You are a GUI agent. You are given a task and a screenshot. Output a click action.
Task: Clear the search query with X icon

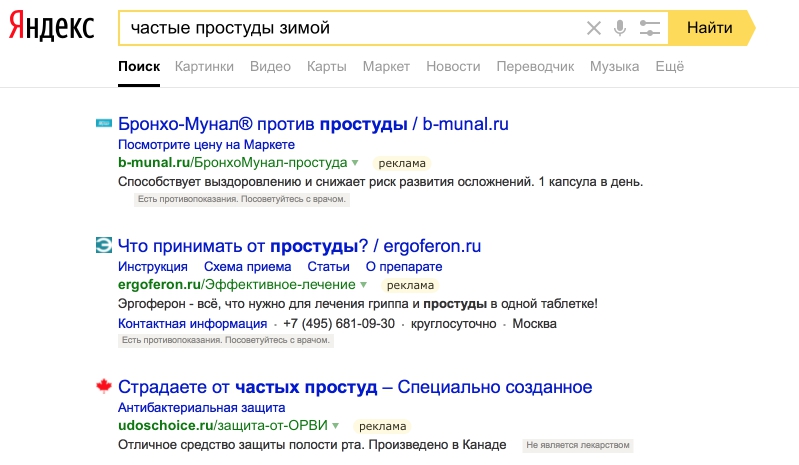click(x=594, y=28)
